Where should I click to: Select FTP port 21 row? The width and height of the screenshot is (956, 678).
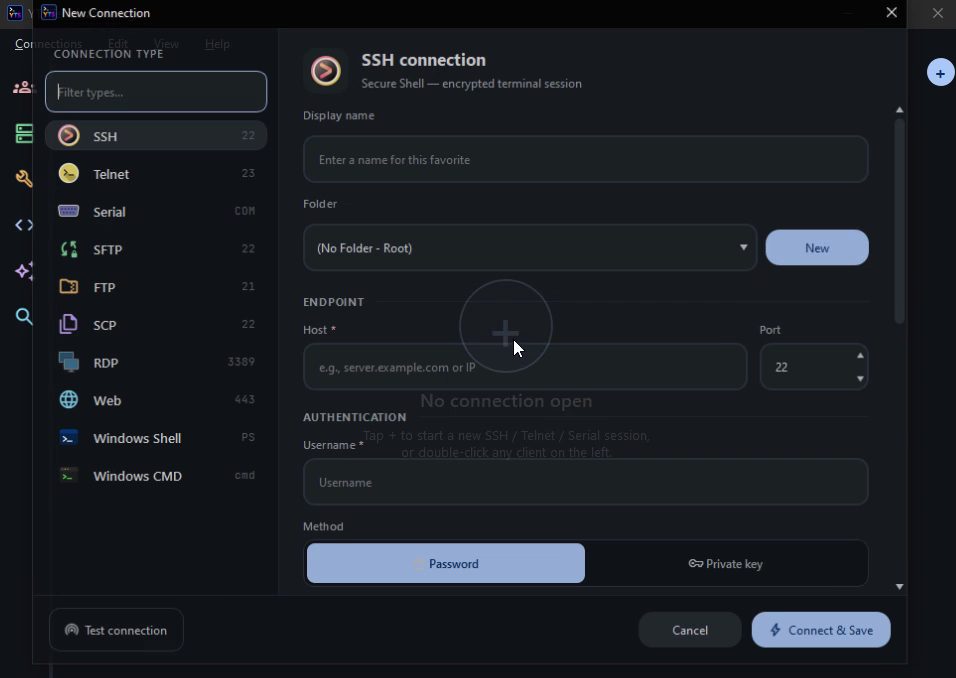pyautogui.click(x=156, y=287)
